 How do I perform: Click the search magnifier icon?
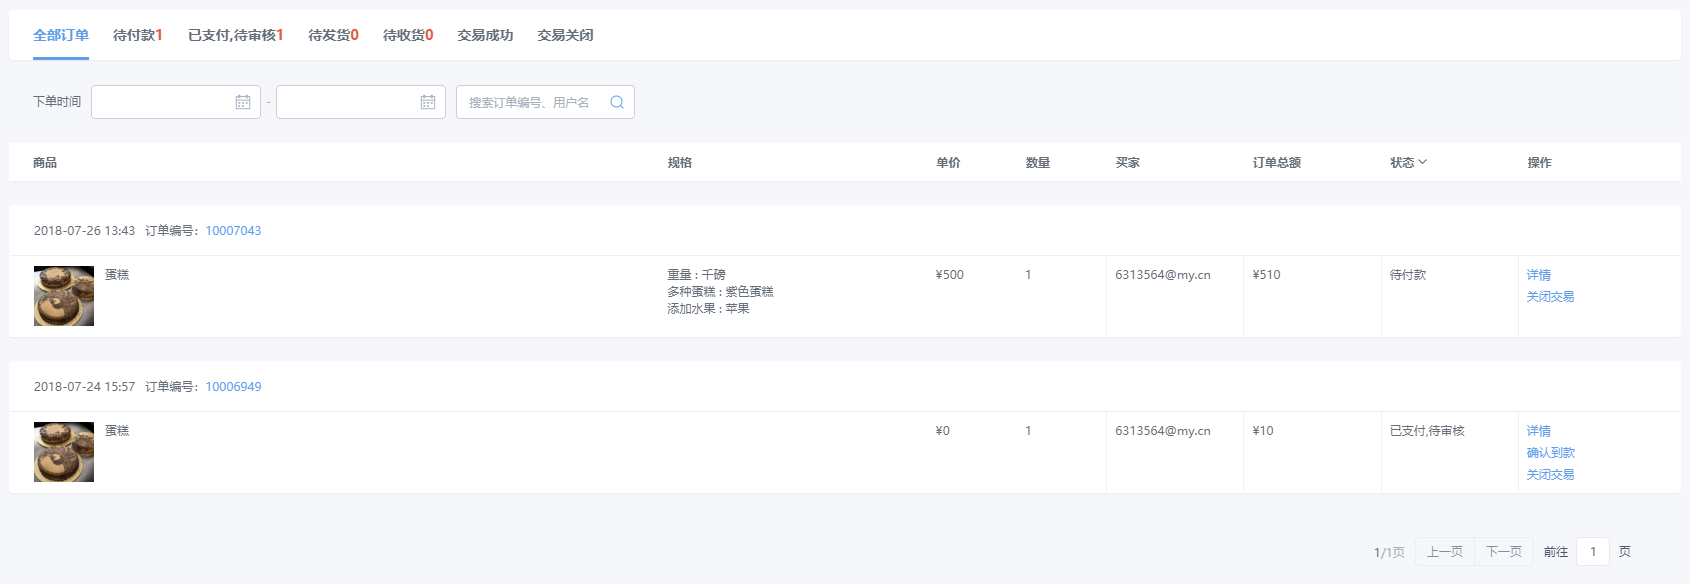(x=617, y=102)
